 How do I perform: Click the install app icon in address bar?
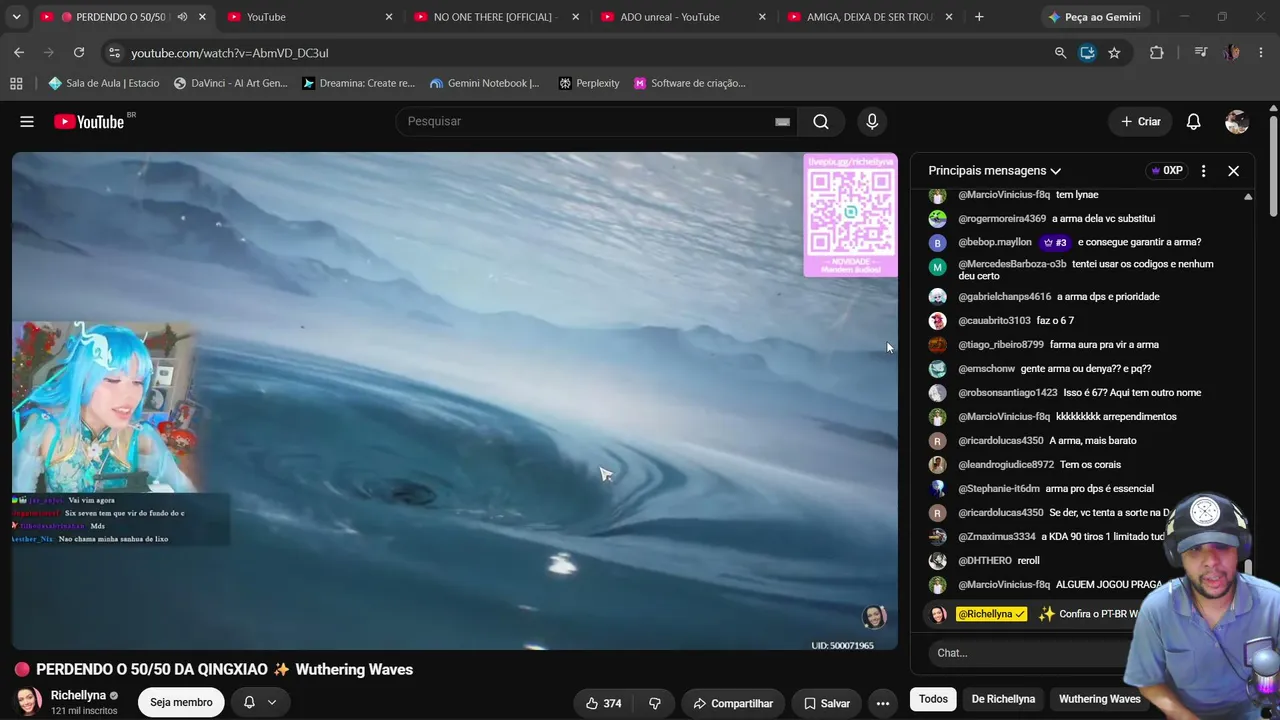tap(1087, 52)
